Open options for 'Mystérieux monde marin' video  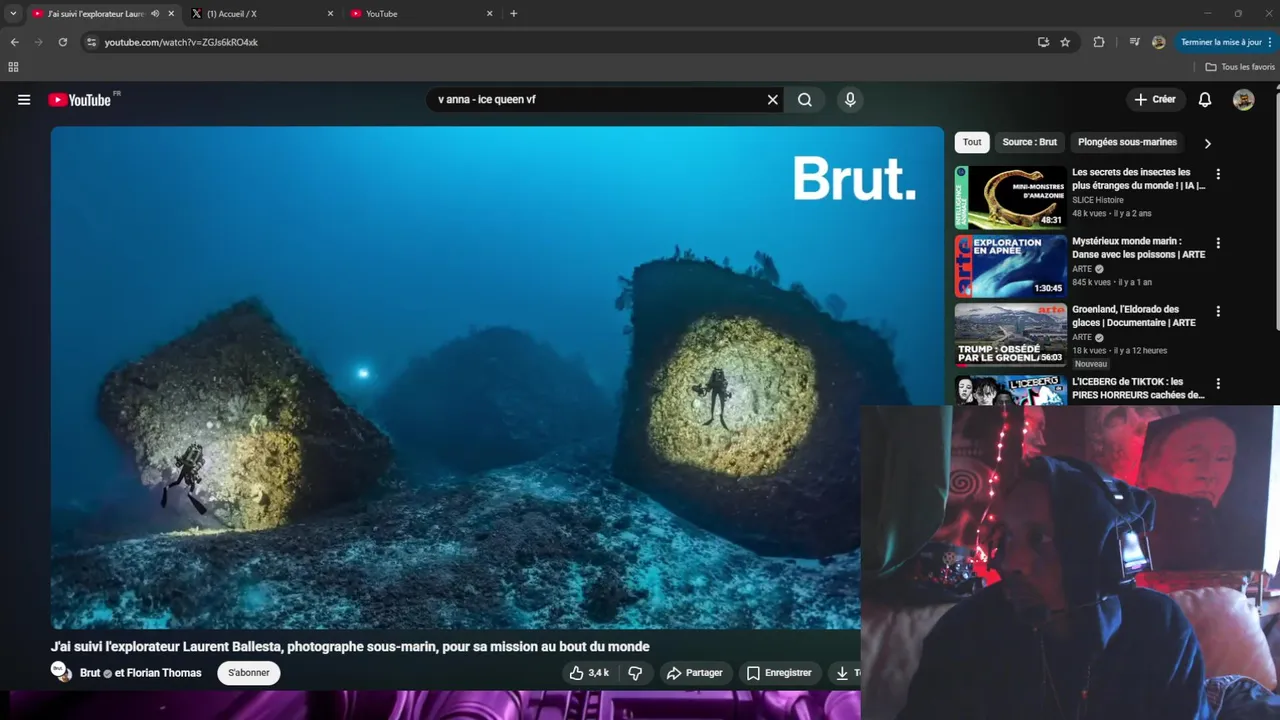click(1218, 243)
